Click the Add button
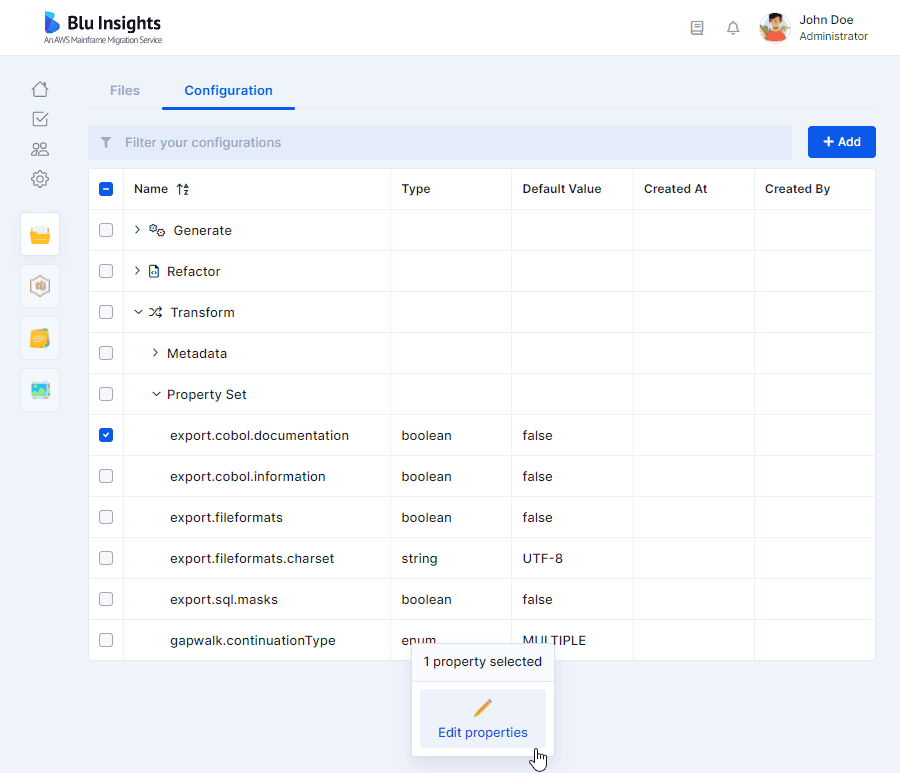Viewport: 900px width, 773px height. pyautogui.click(x=841, y=142)
